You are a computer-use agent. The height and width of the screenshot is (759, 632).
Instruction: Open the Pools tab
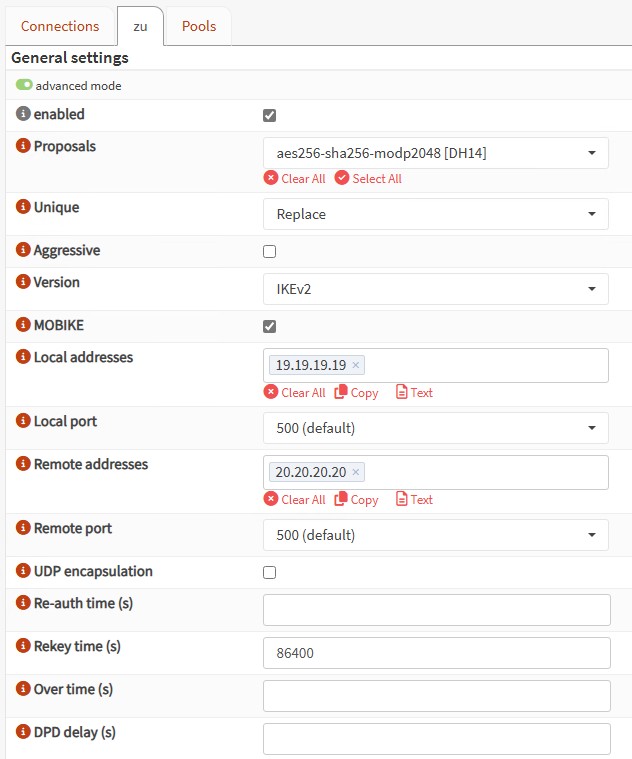coord(199,26)
